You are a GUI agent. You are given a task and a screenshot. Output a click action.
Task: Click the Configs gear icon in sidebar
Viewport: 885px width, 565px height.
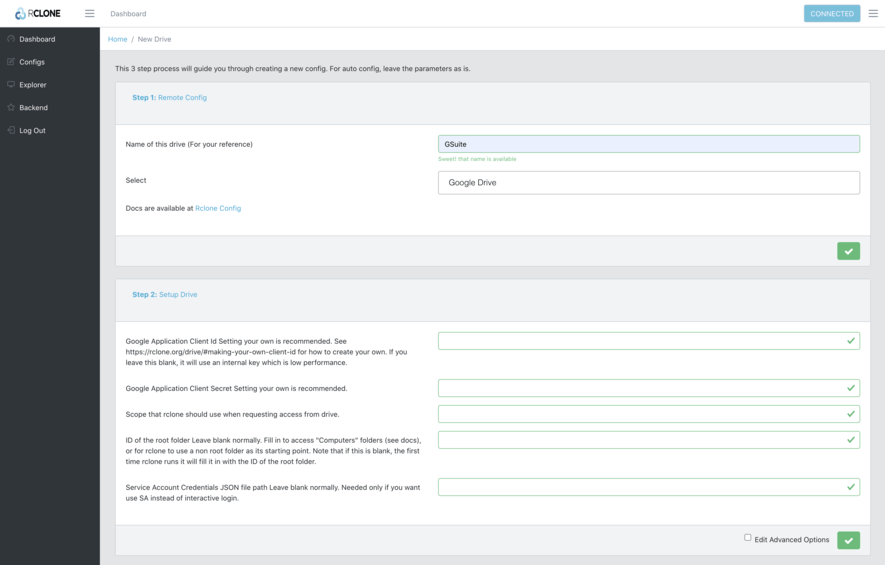coord(11,62)
